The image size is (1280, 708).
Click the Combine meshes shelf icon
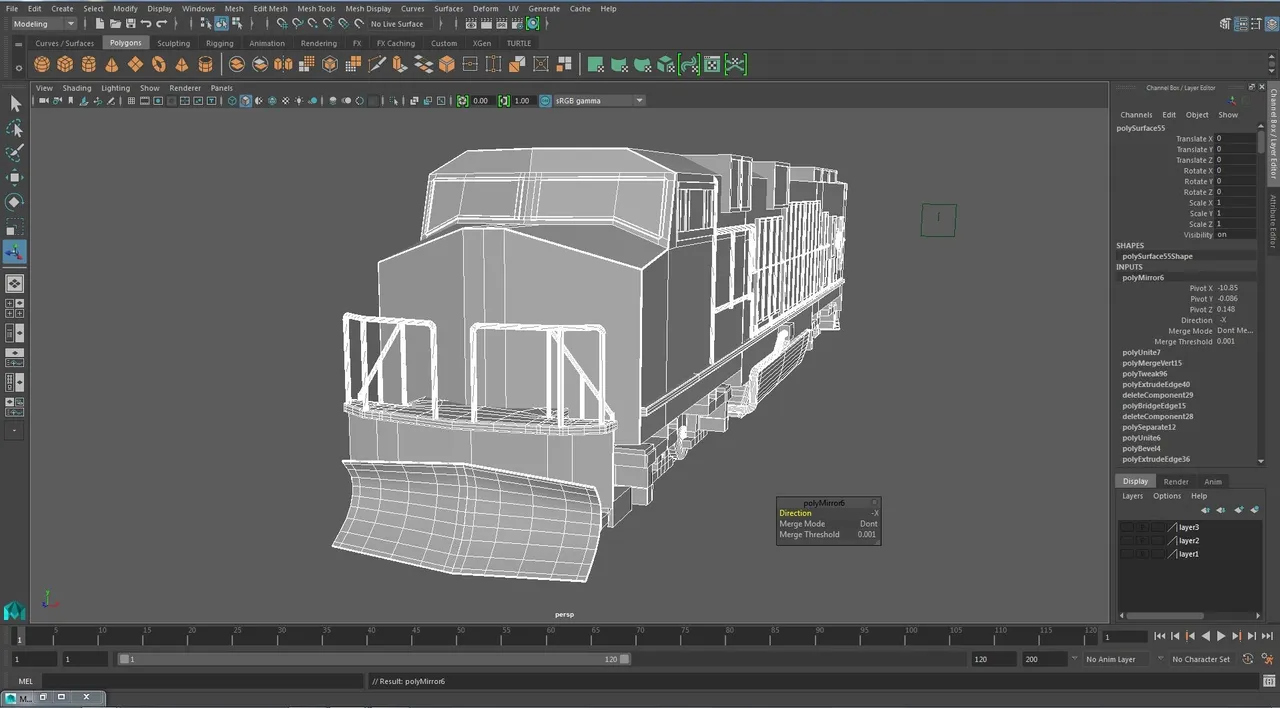pos(237,64)
